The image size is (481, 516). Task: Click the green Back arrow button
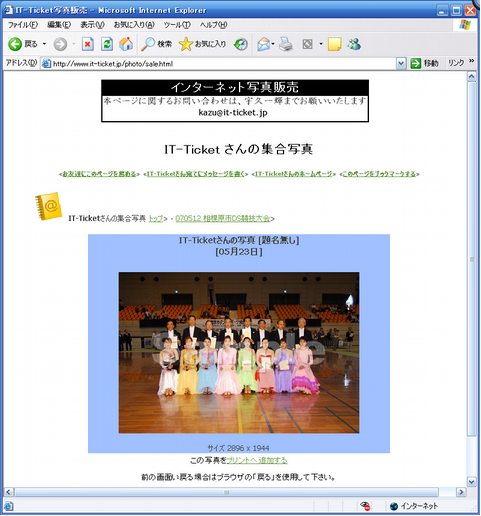[15, 44]
